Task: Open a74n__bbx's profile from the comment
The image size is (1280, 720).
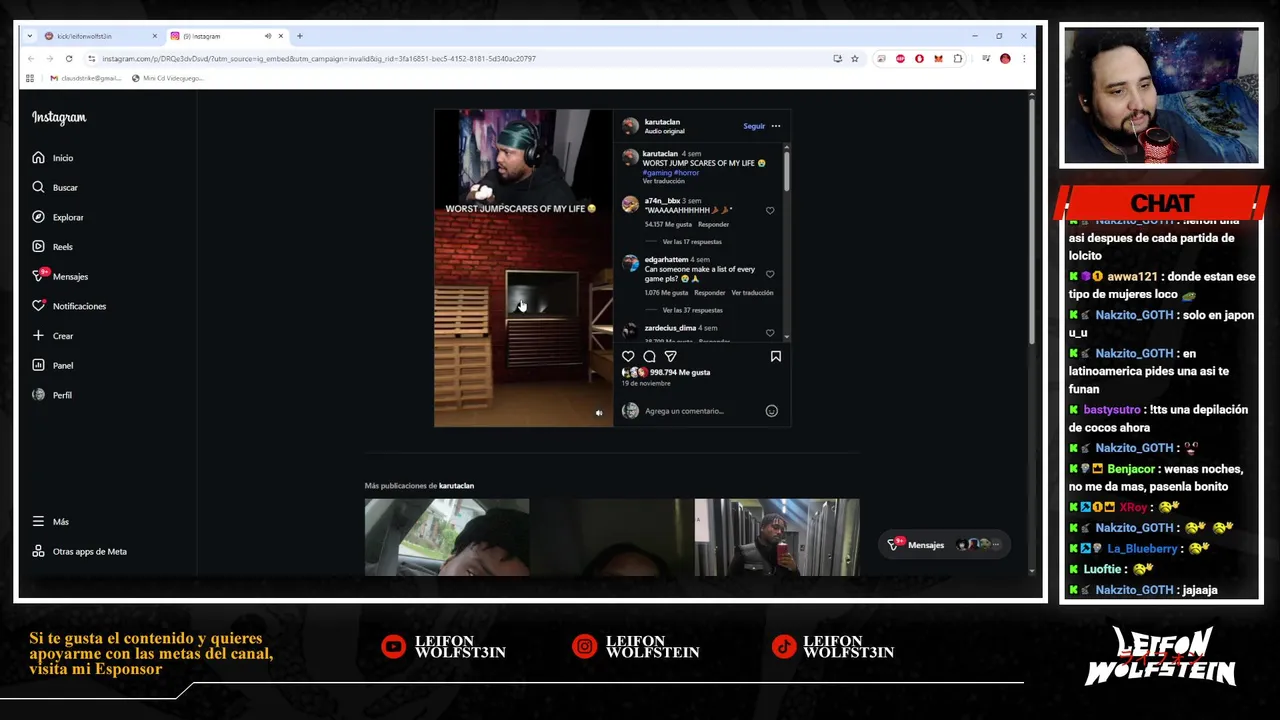Action: (662, 201)
